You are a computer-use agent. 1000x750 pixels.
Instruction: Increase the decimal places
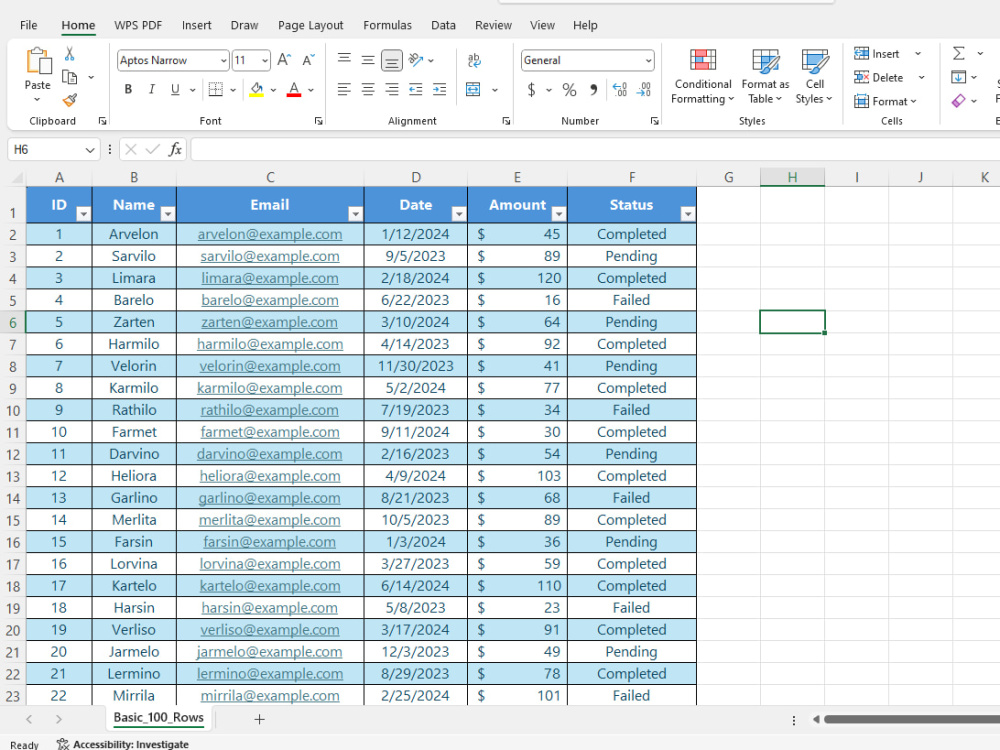(x=619, y=90)
